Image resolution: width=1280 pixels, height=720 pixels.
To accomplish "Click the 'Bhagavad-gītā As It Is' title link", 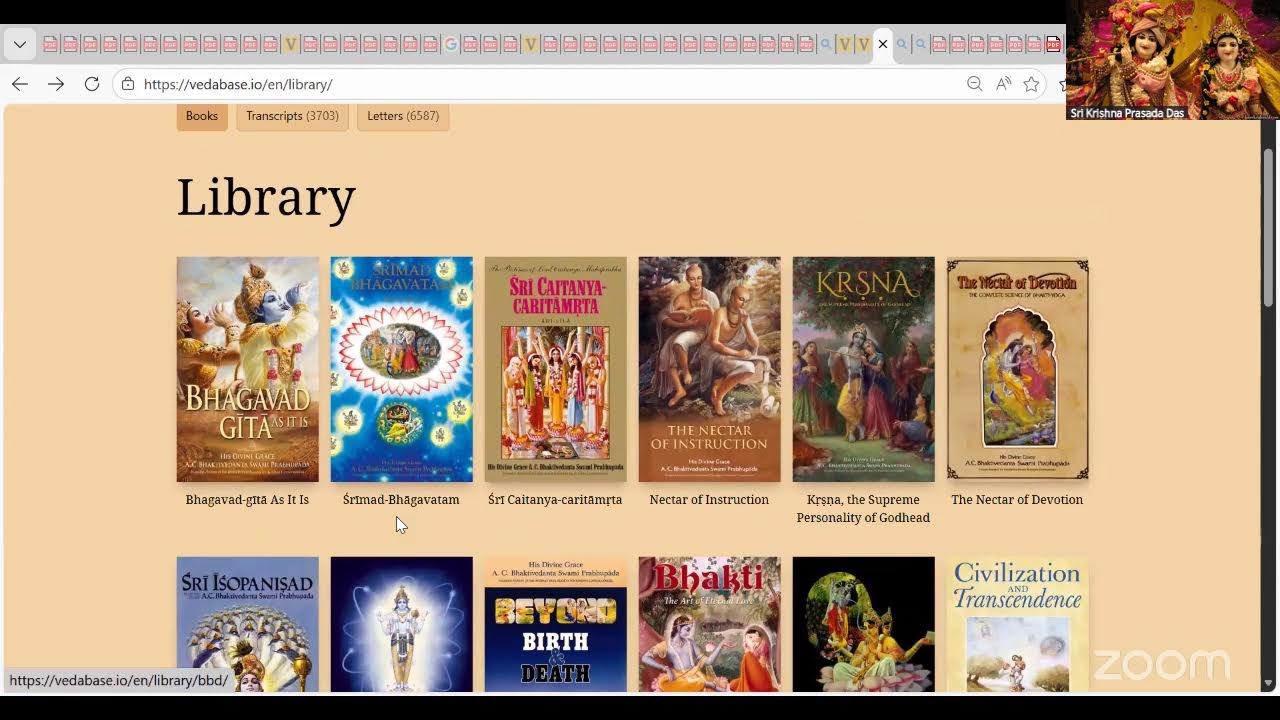I will pyautogui.click(x=247, y=500).
